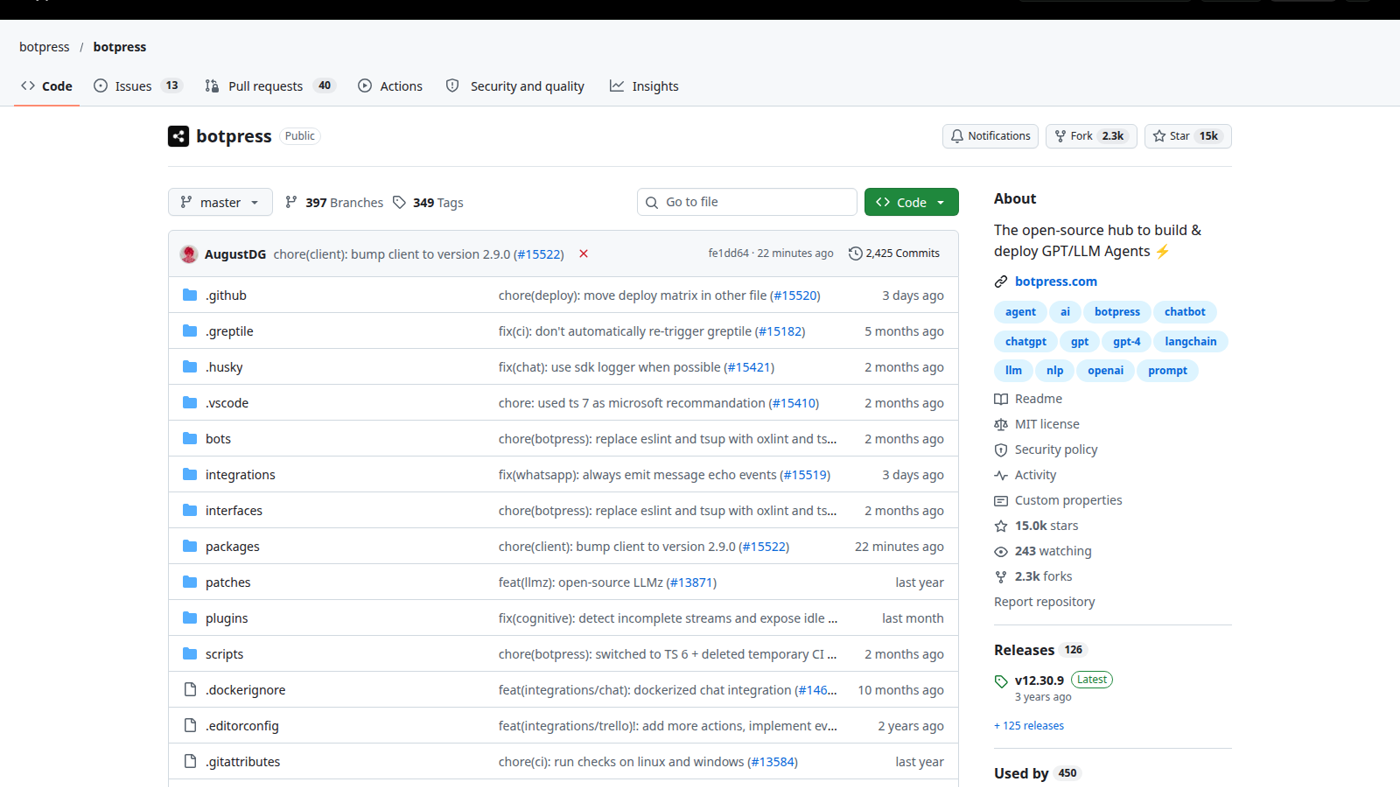This screenshot has height=787, width=1400.
Task: Switch to the Issues tab
Action: pyautogui.click(x=138, y=86)
